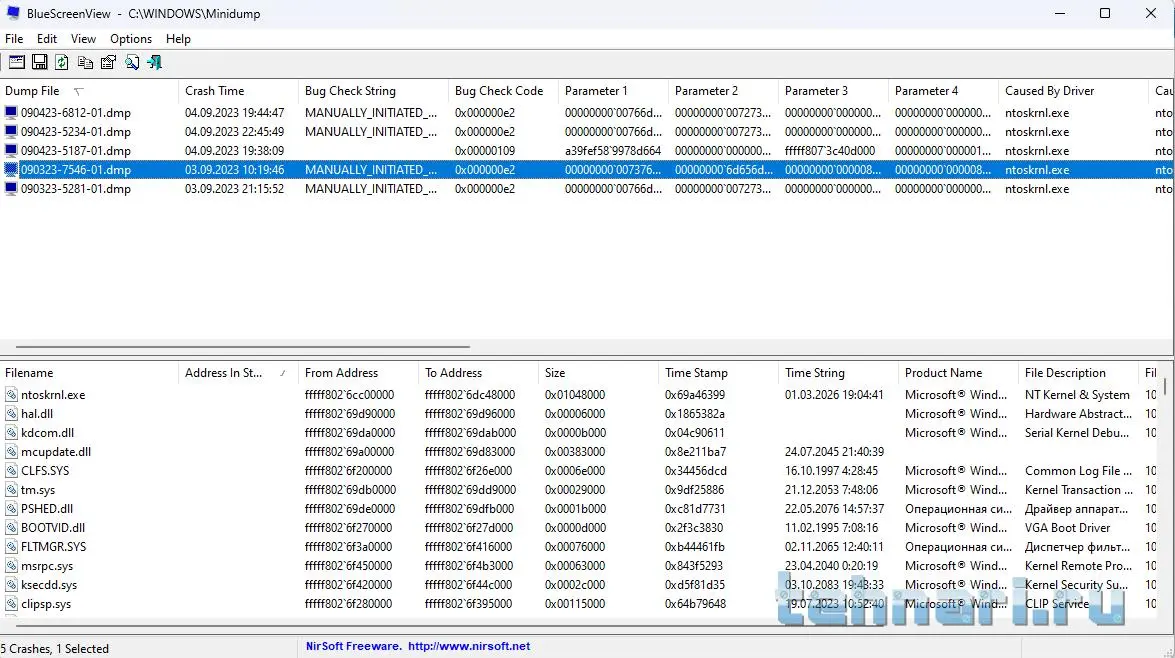1175x658 pixels.
Task: Sort crashes by Crash Time column
Action: (214, 91)
